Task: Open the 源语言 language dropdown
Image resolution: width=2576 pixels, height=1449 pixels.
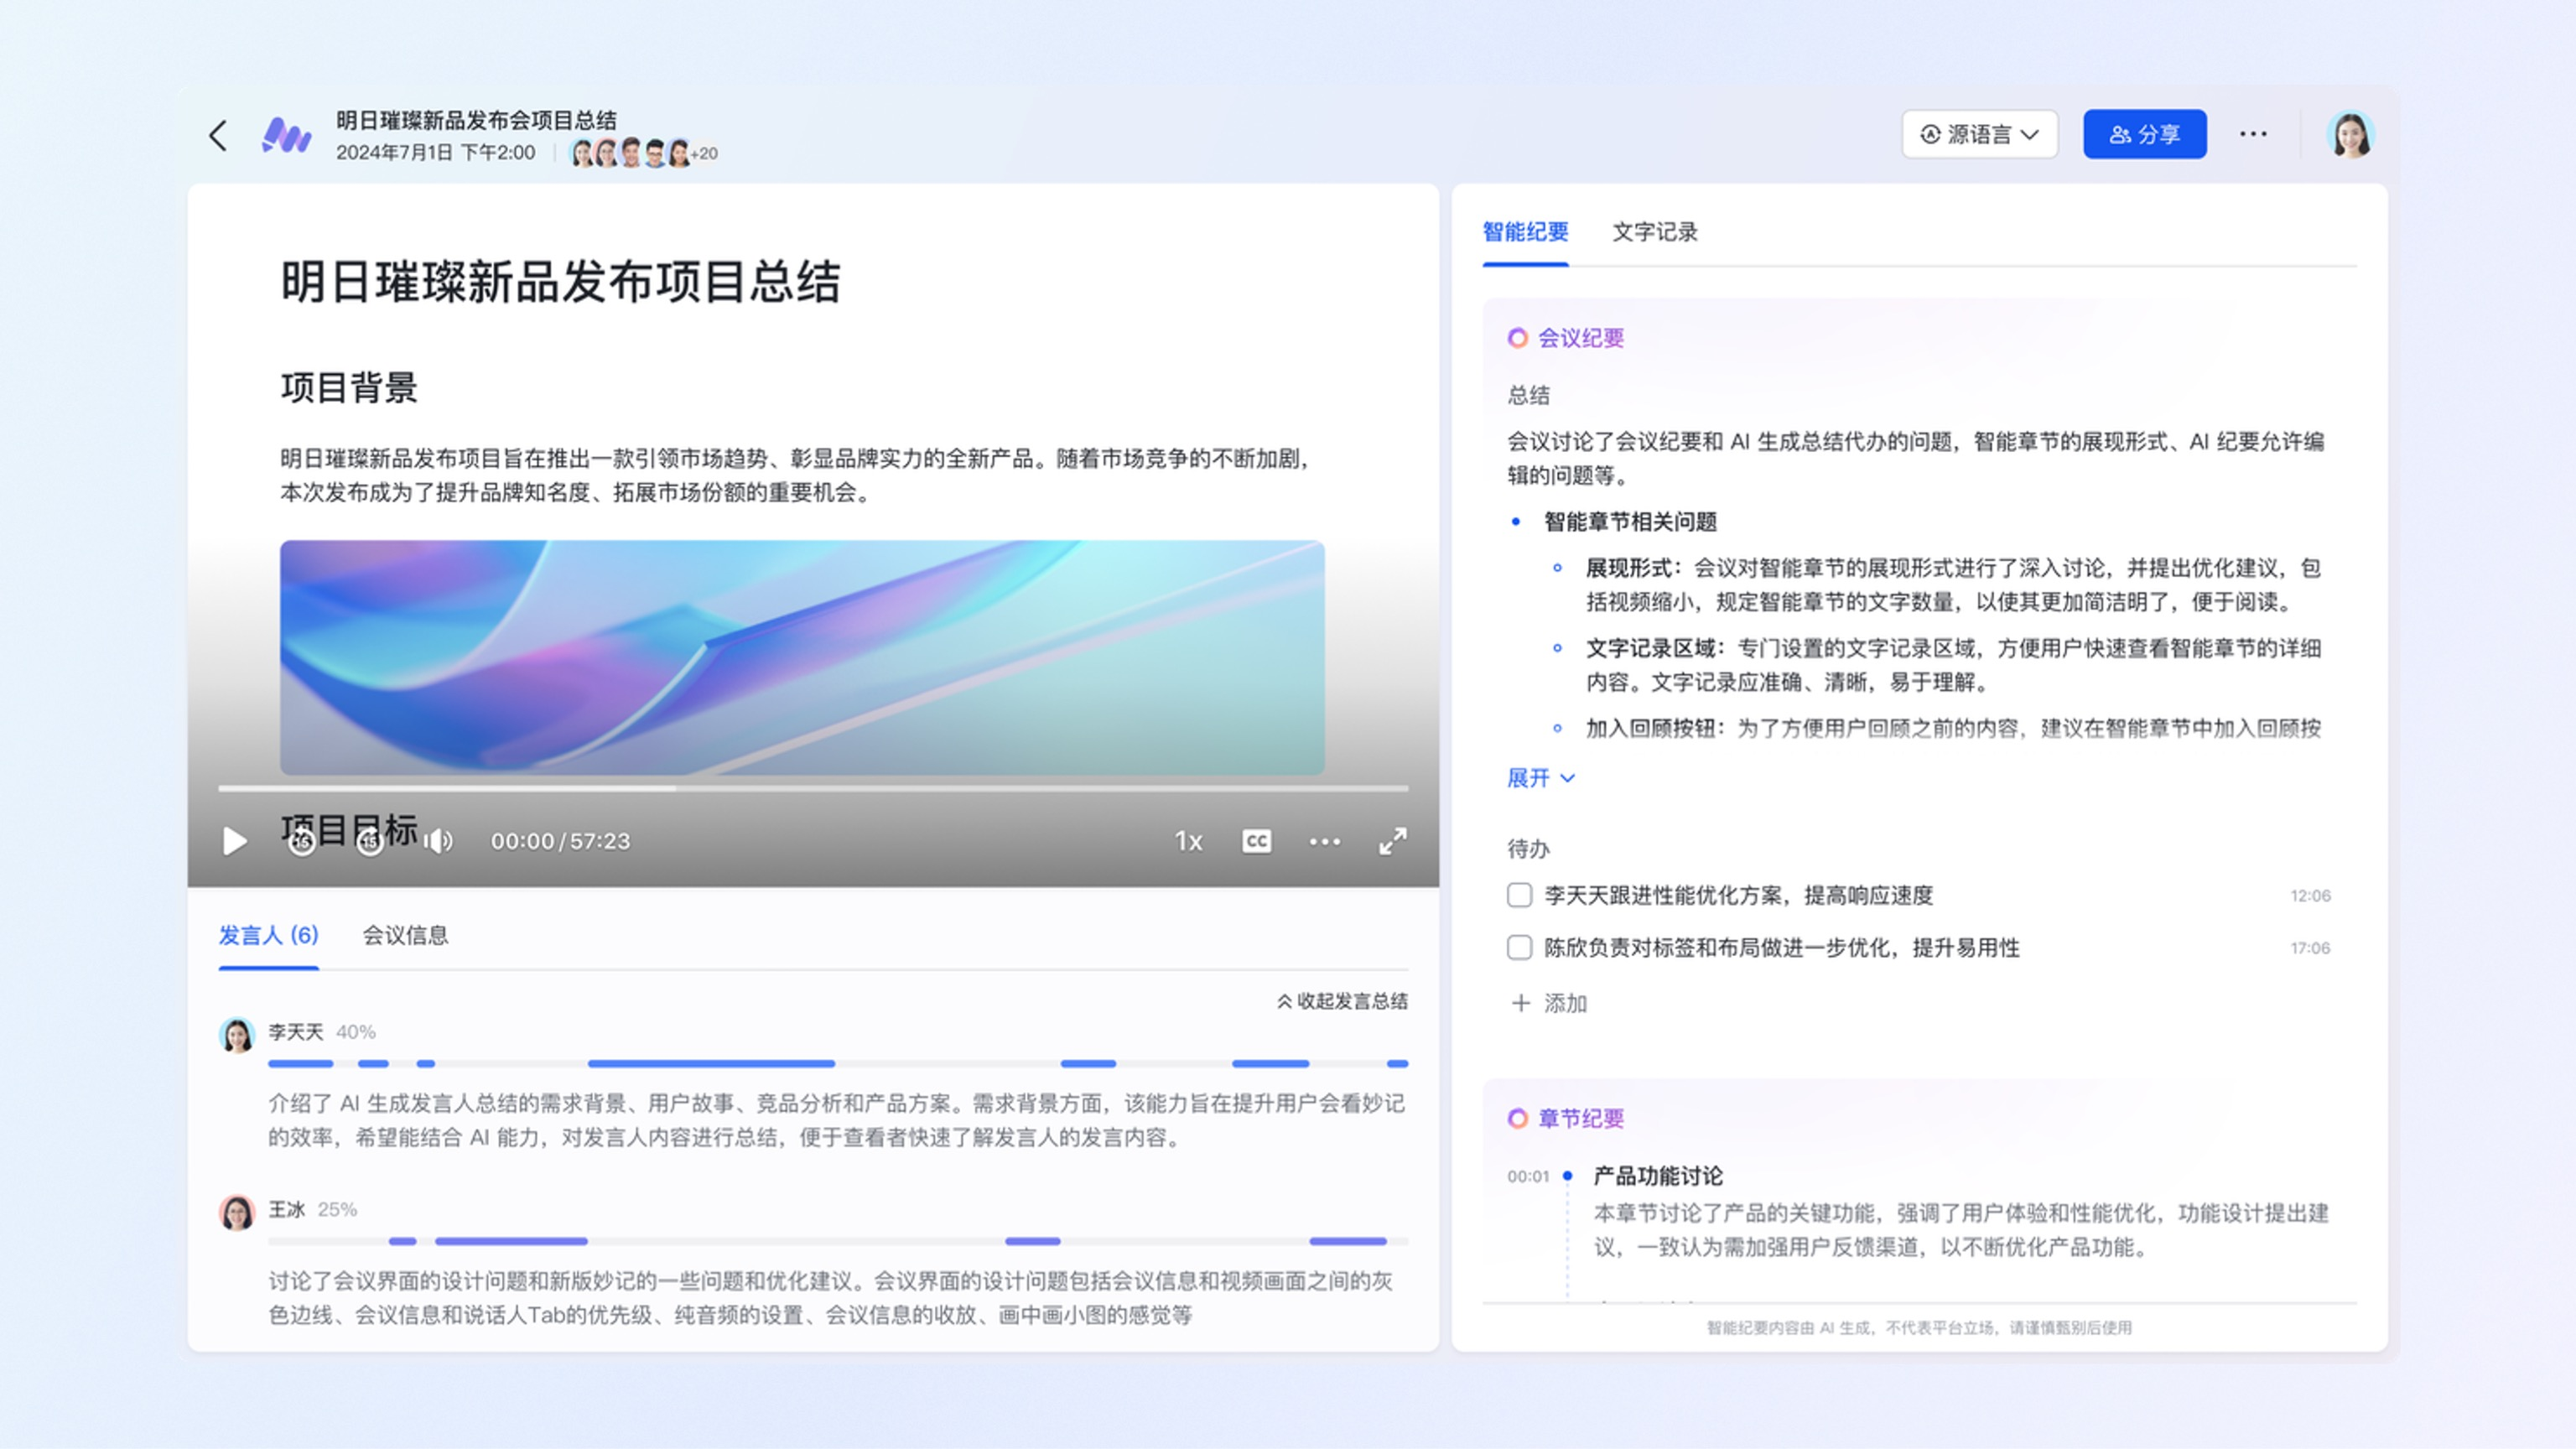Action: click(1979, 134)
